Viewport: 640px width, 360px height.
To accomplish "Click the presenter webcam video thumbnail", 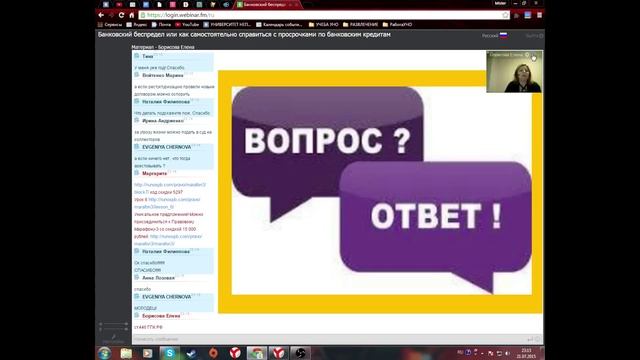I will pyautogui.click(x=514, y=71).
